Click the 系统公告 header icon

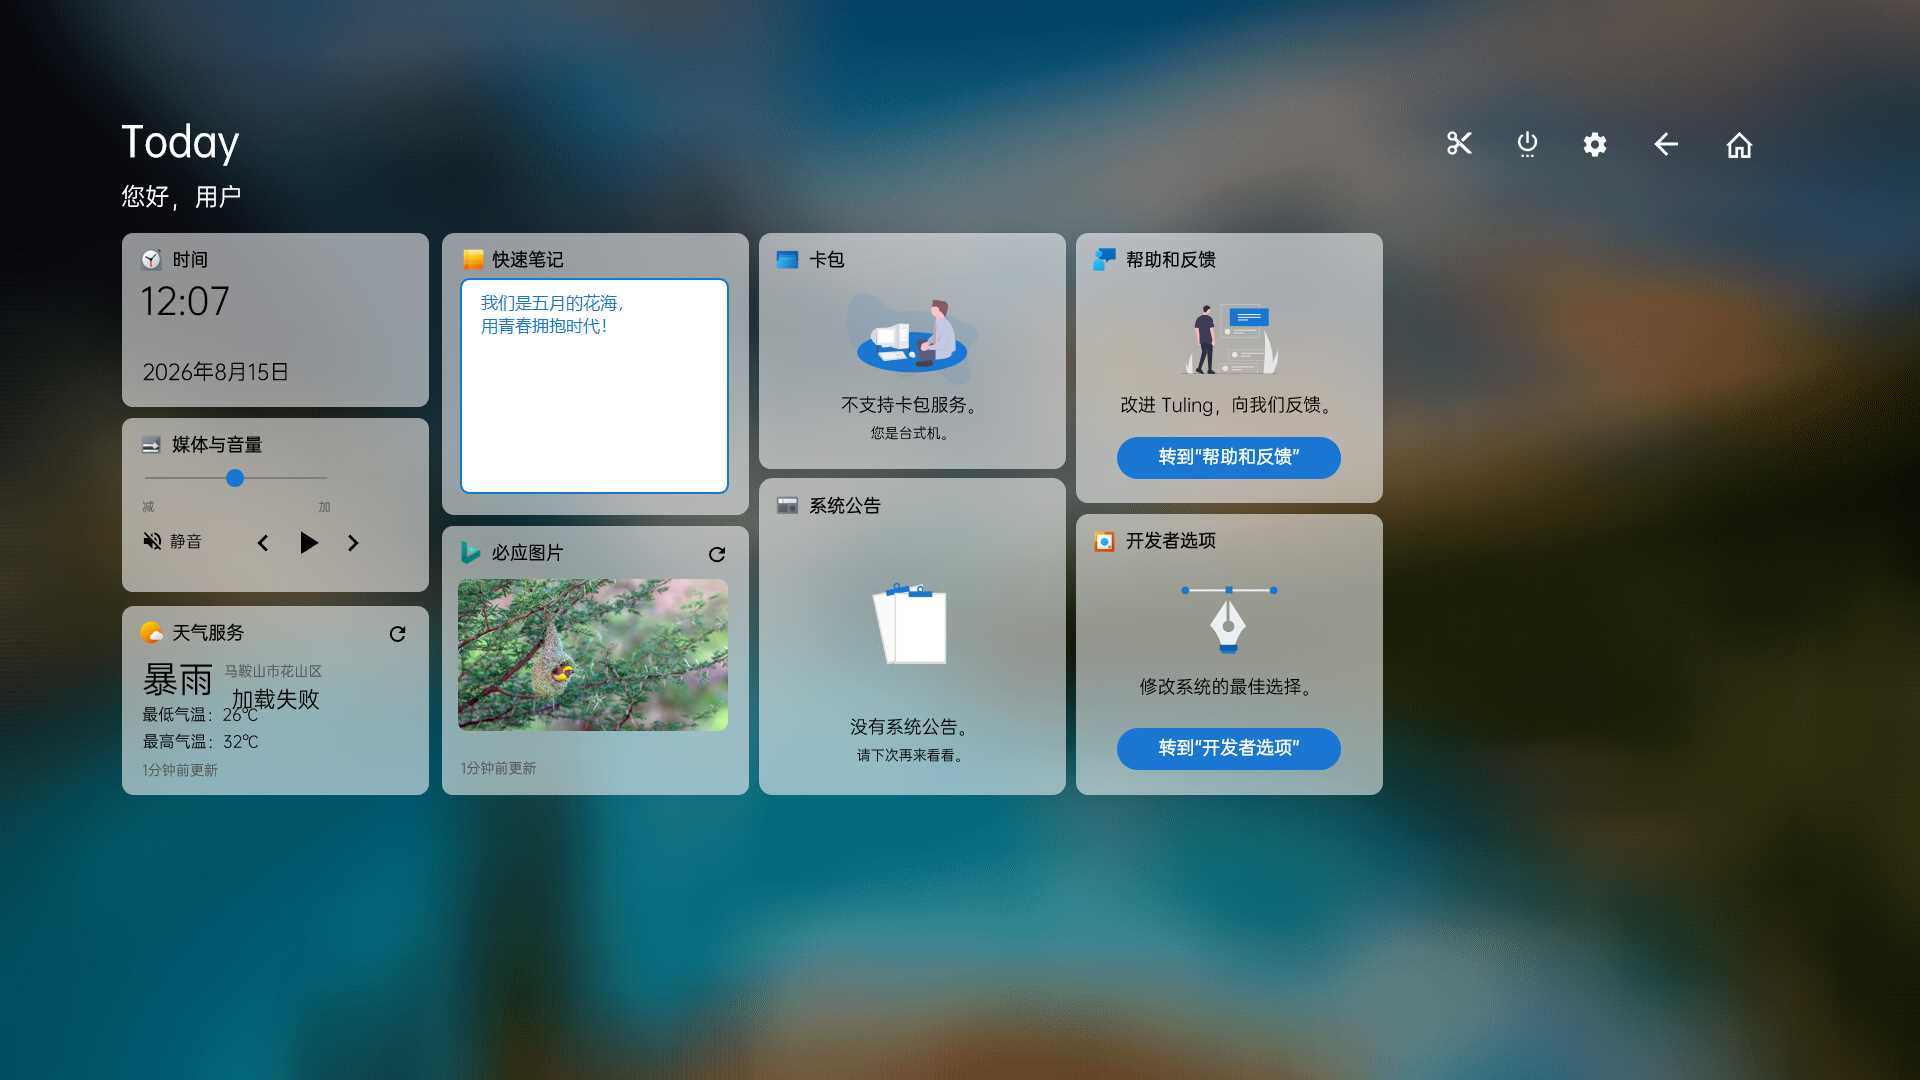pyautogui.click(x=787, y=505)
